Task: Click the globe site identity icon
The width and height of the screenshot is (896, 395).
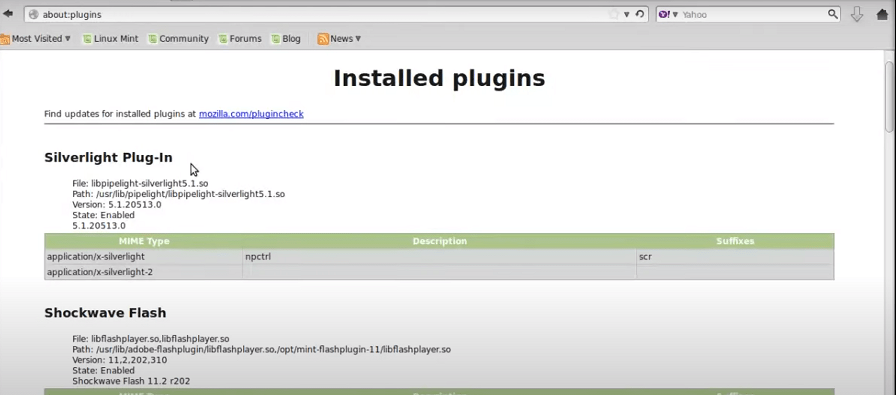Action: tap(33, 14)
